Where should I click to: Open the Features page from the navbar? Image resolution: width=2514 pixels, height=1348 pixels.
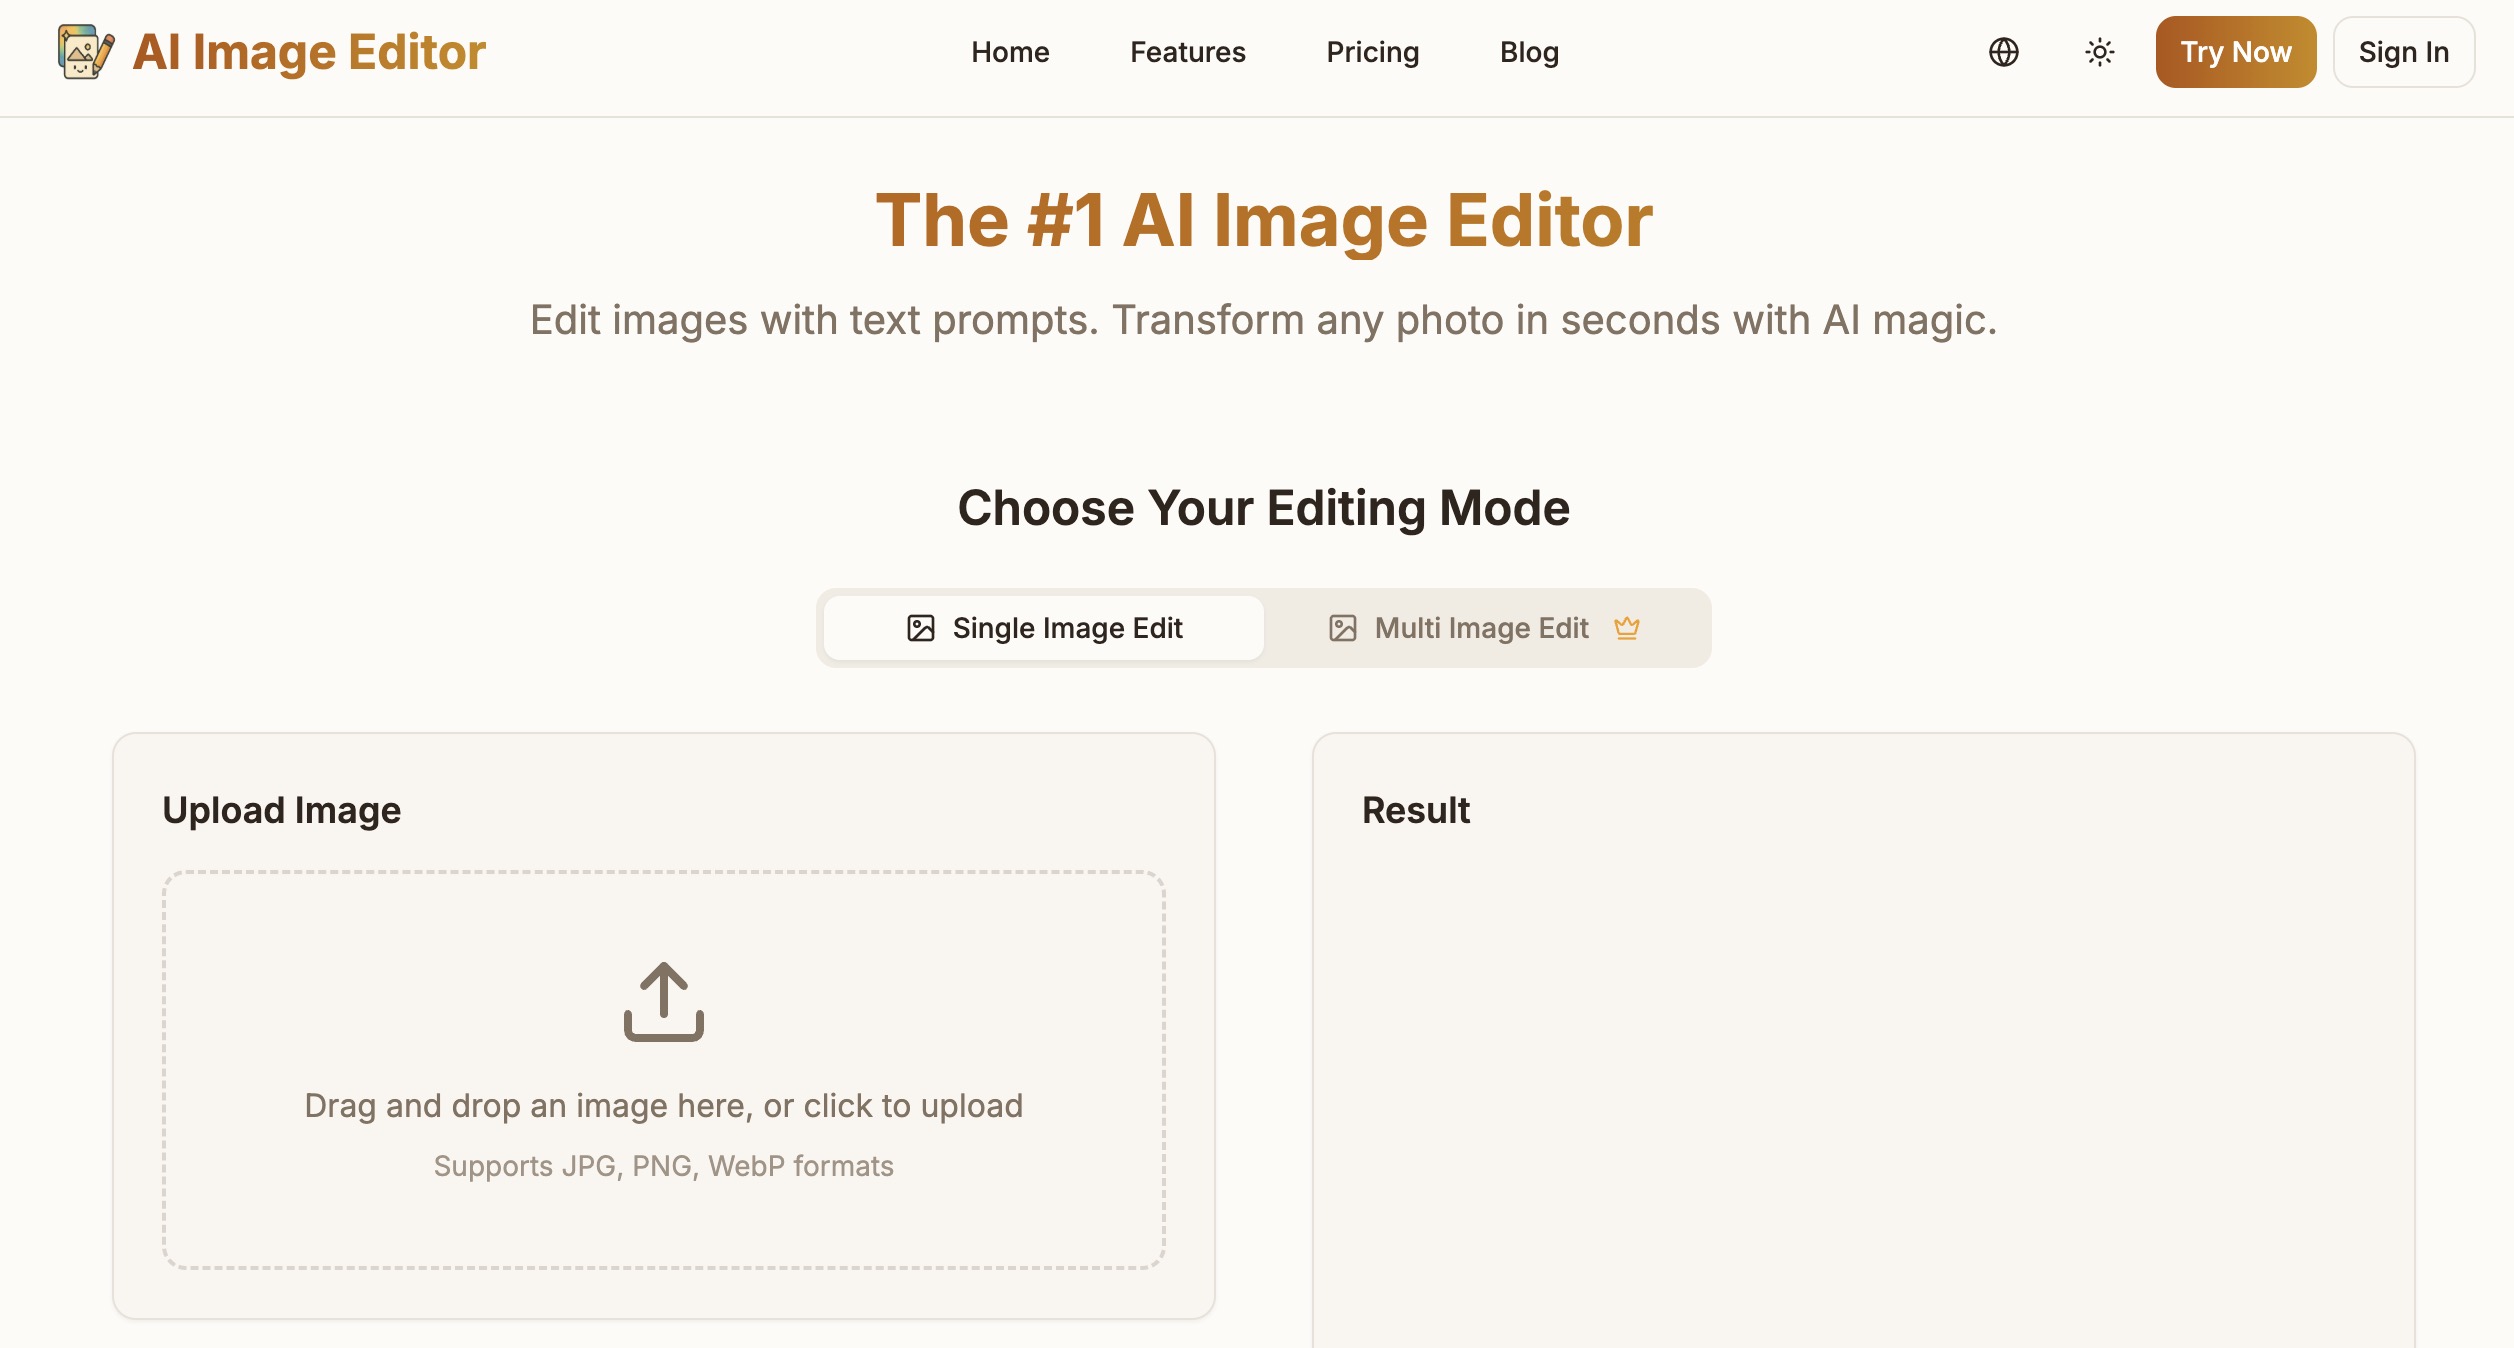1187,52
